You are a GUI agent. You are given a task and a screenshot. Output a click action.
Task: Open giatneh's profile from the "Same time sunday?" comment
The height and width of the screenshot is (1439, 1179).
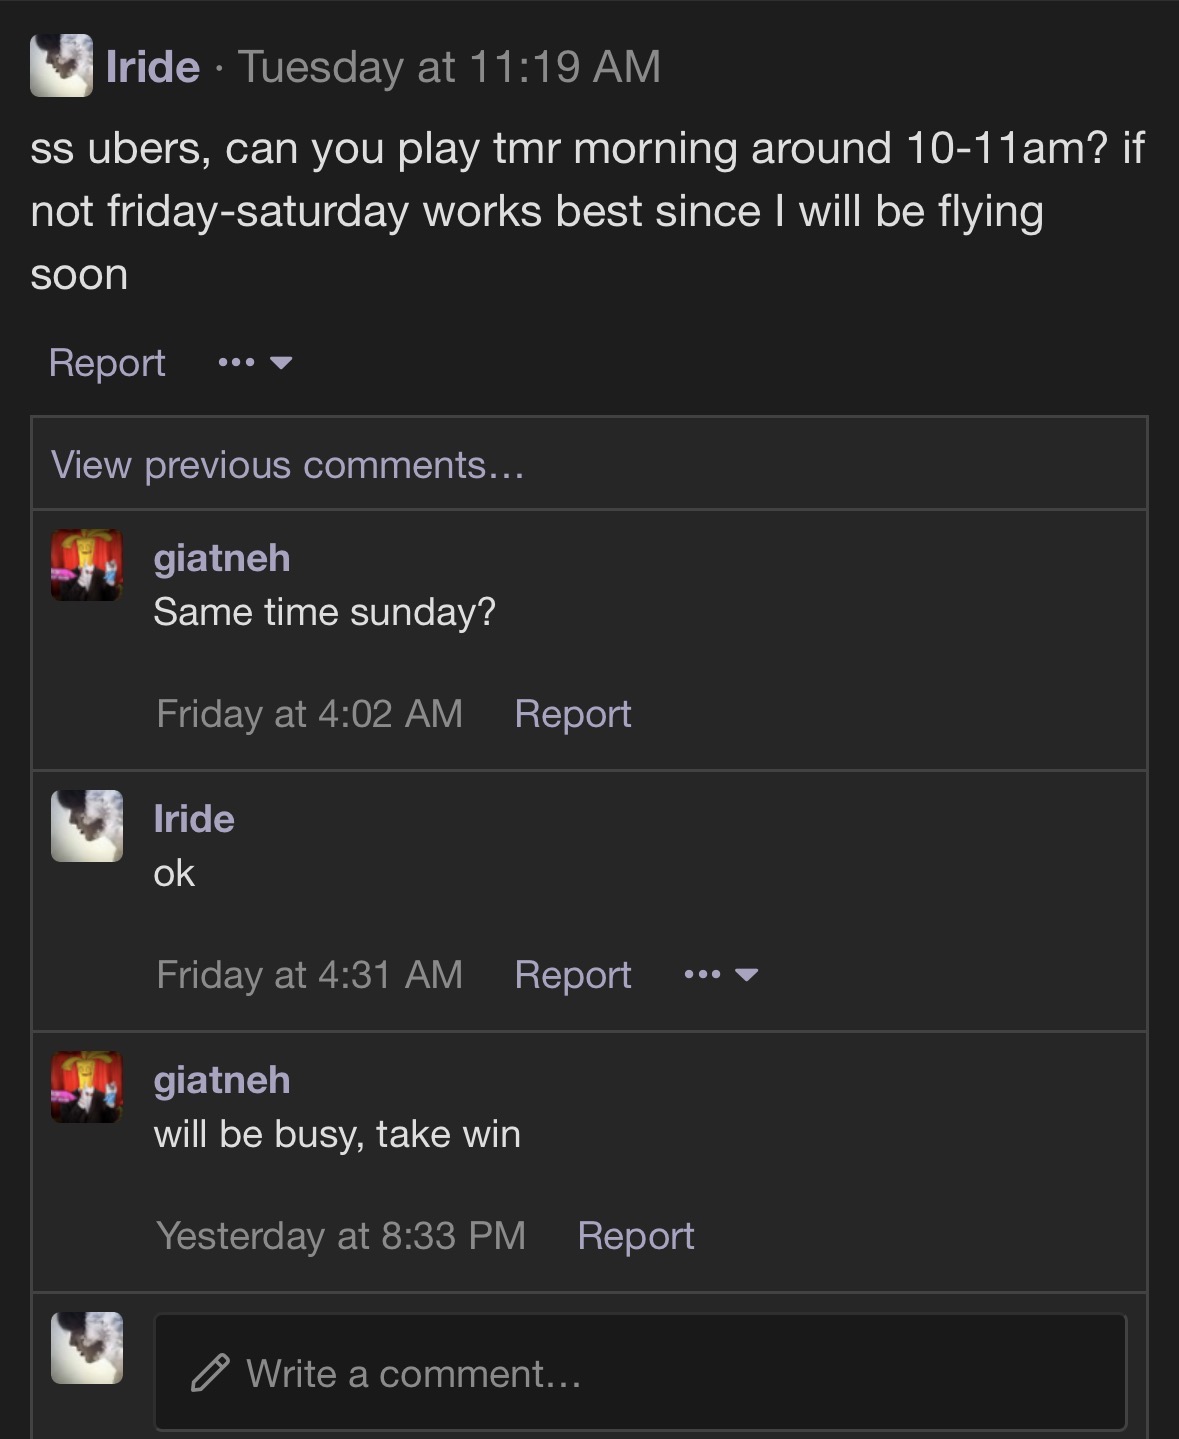[x=222, y=558]
